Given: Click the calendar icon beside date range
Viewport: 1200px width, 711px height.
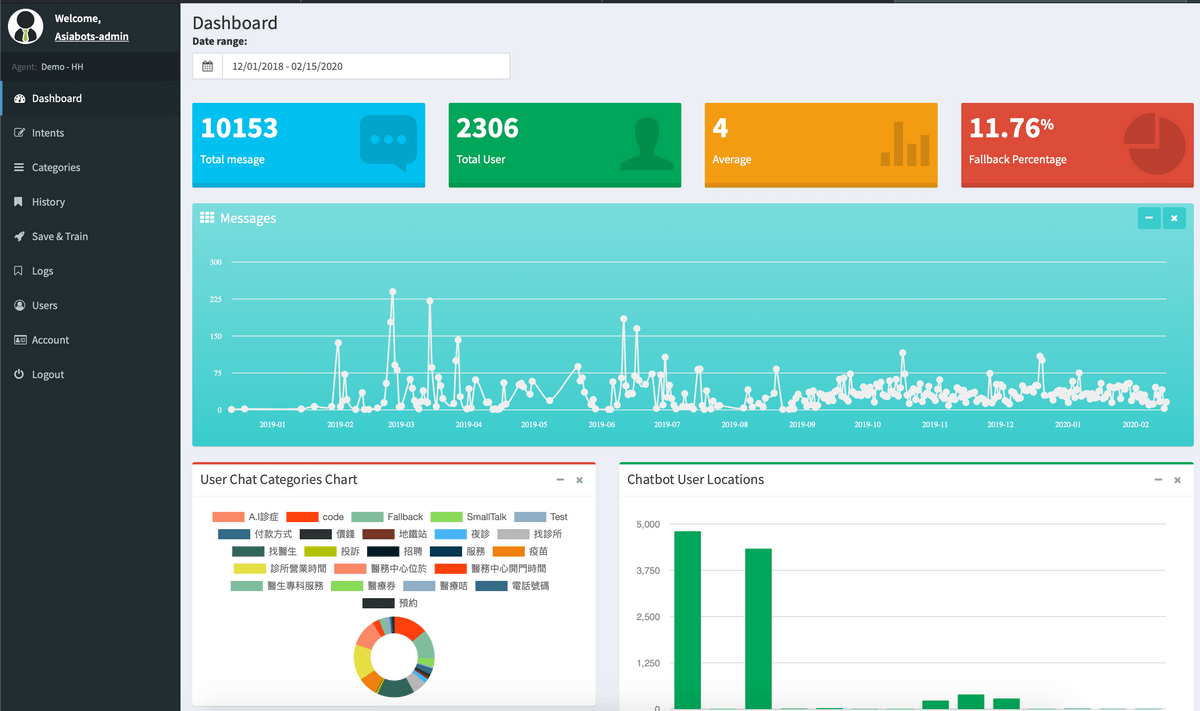Looking at the screenshot, I should click(x=207, y=67).
